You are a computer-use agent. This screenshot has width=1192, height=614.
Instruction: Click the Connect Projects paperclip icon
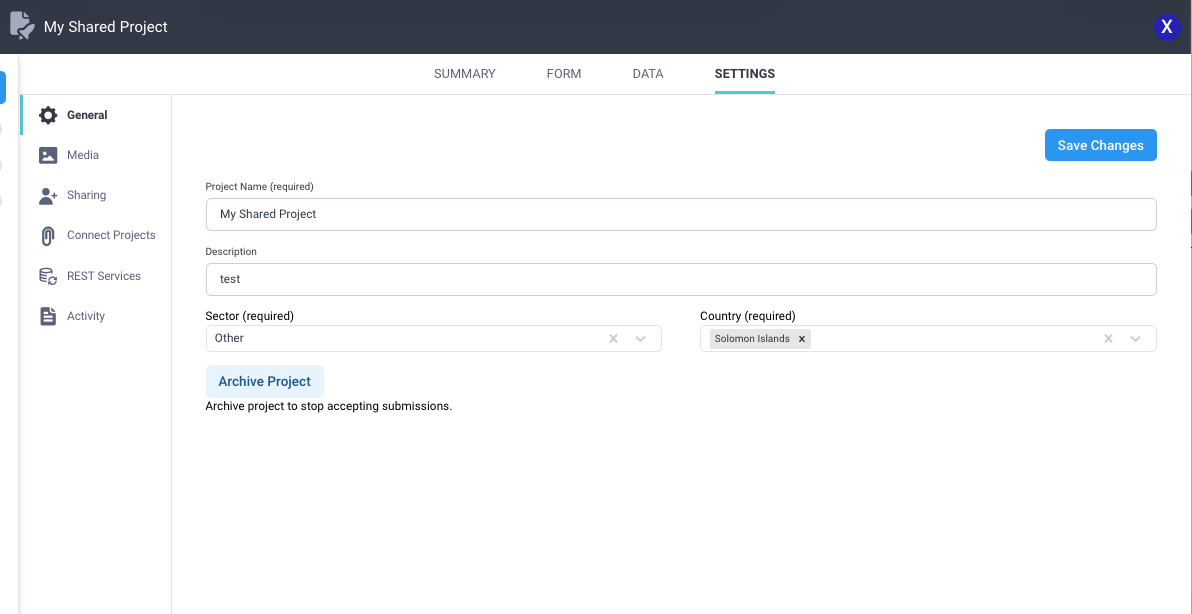(48, 236)
